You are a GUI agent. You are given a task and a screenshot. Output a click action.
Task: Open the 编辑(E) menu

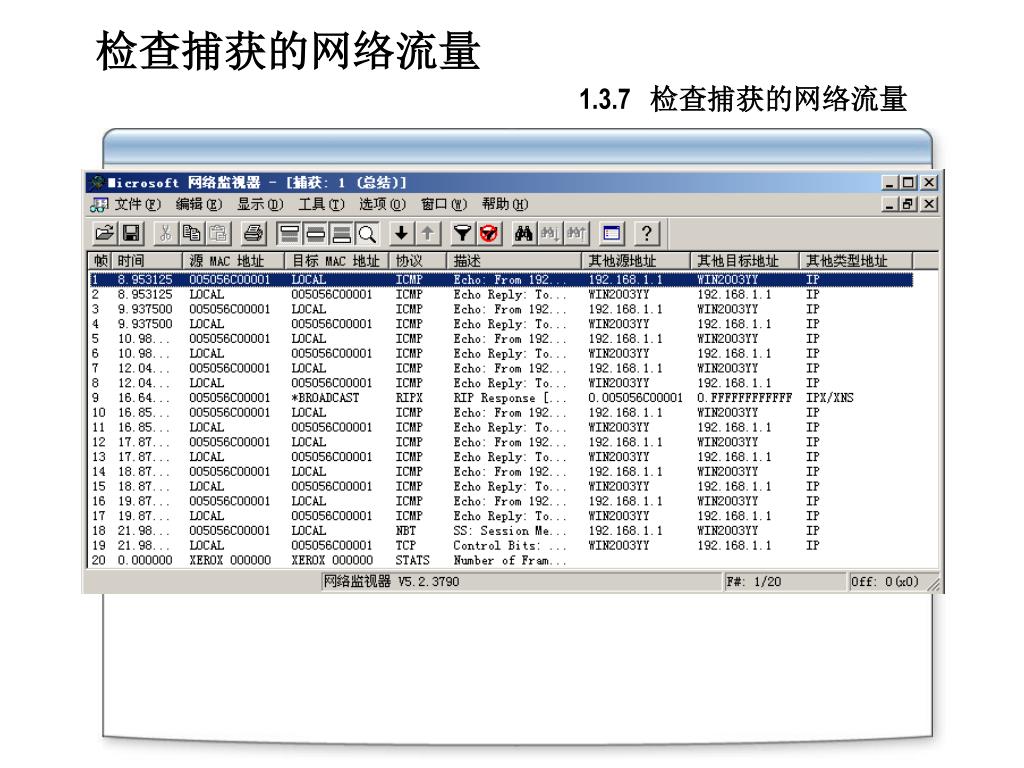point(199,204)
